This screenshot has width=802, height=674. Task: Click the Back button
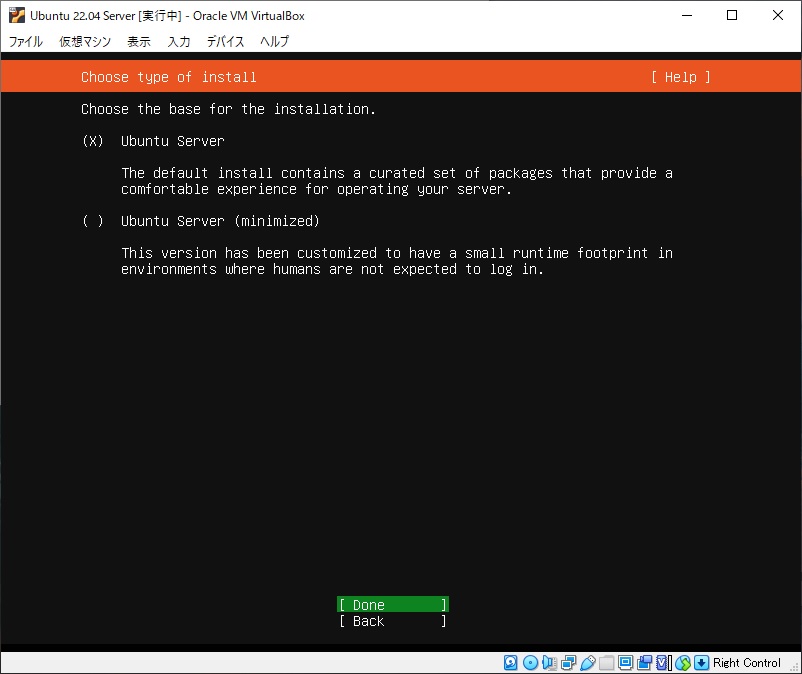coord(393,621)
